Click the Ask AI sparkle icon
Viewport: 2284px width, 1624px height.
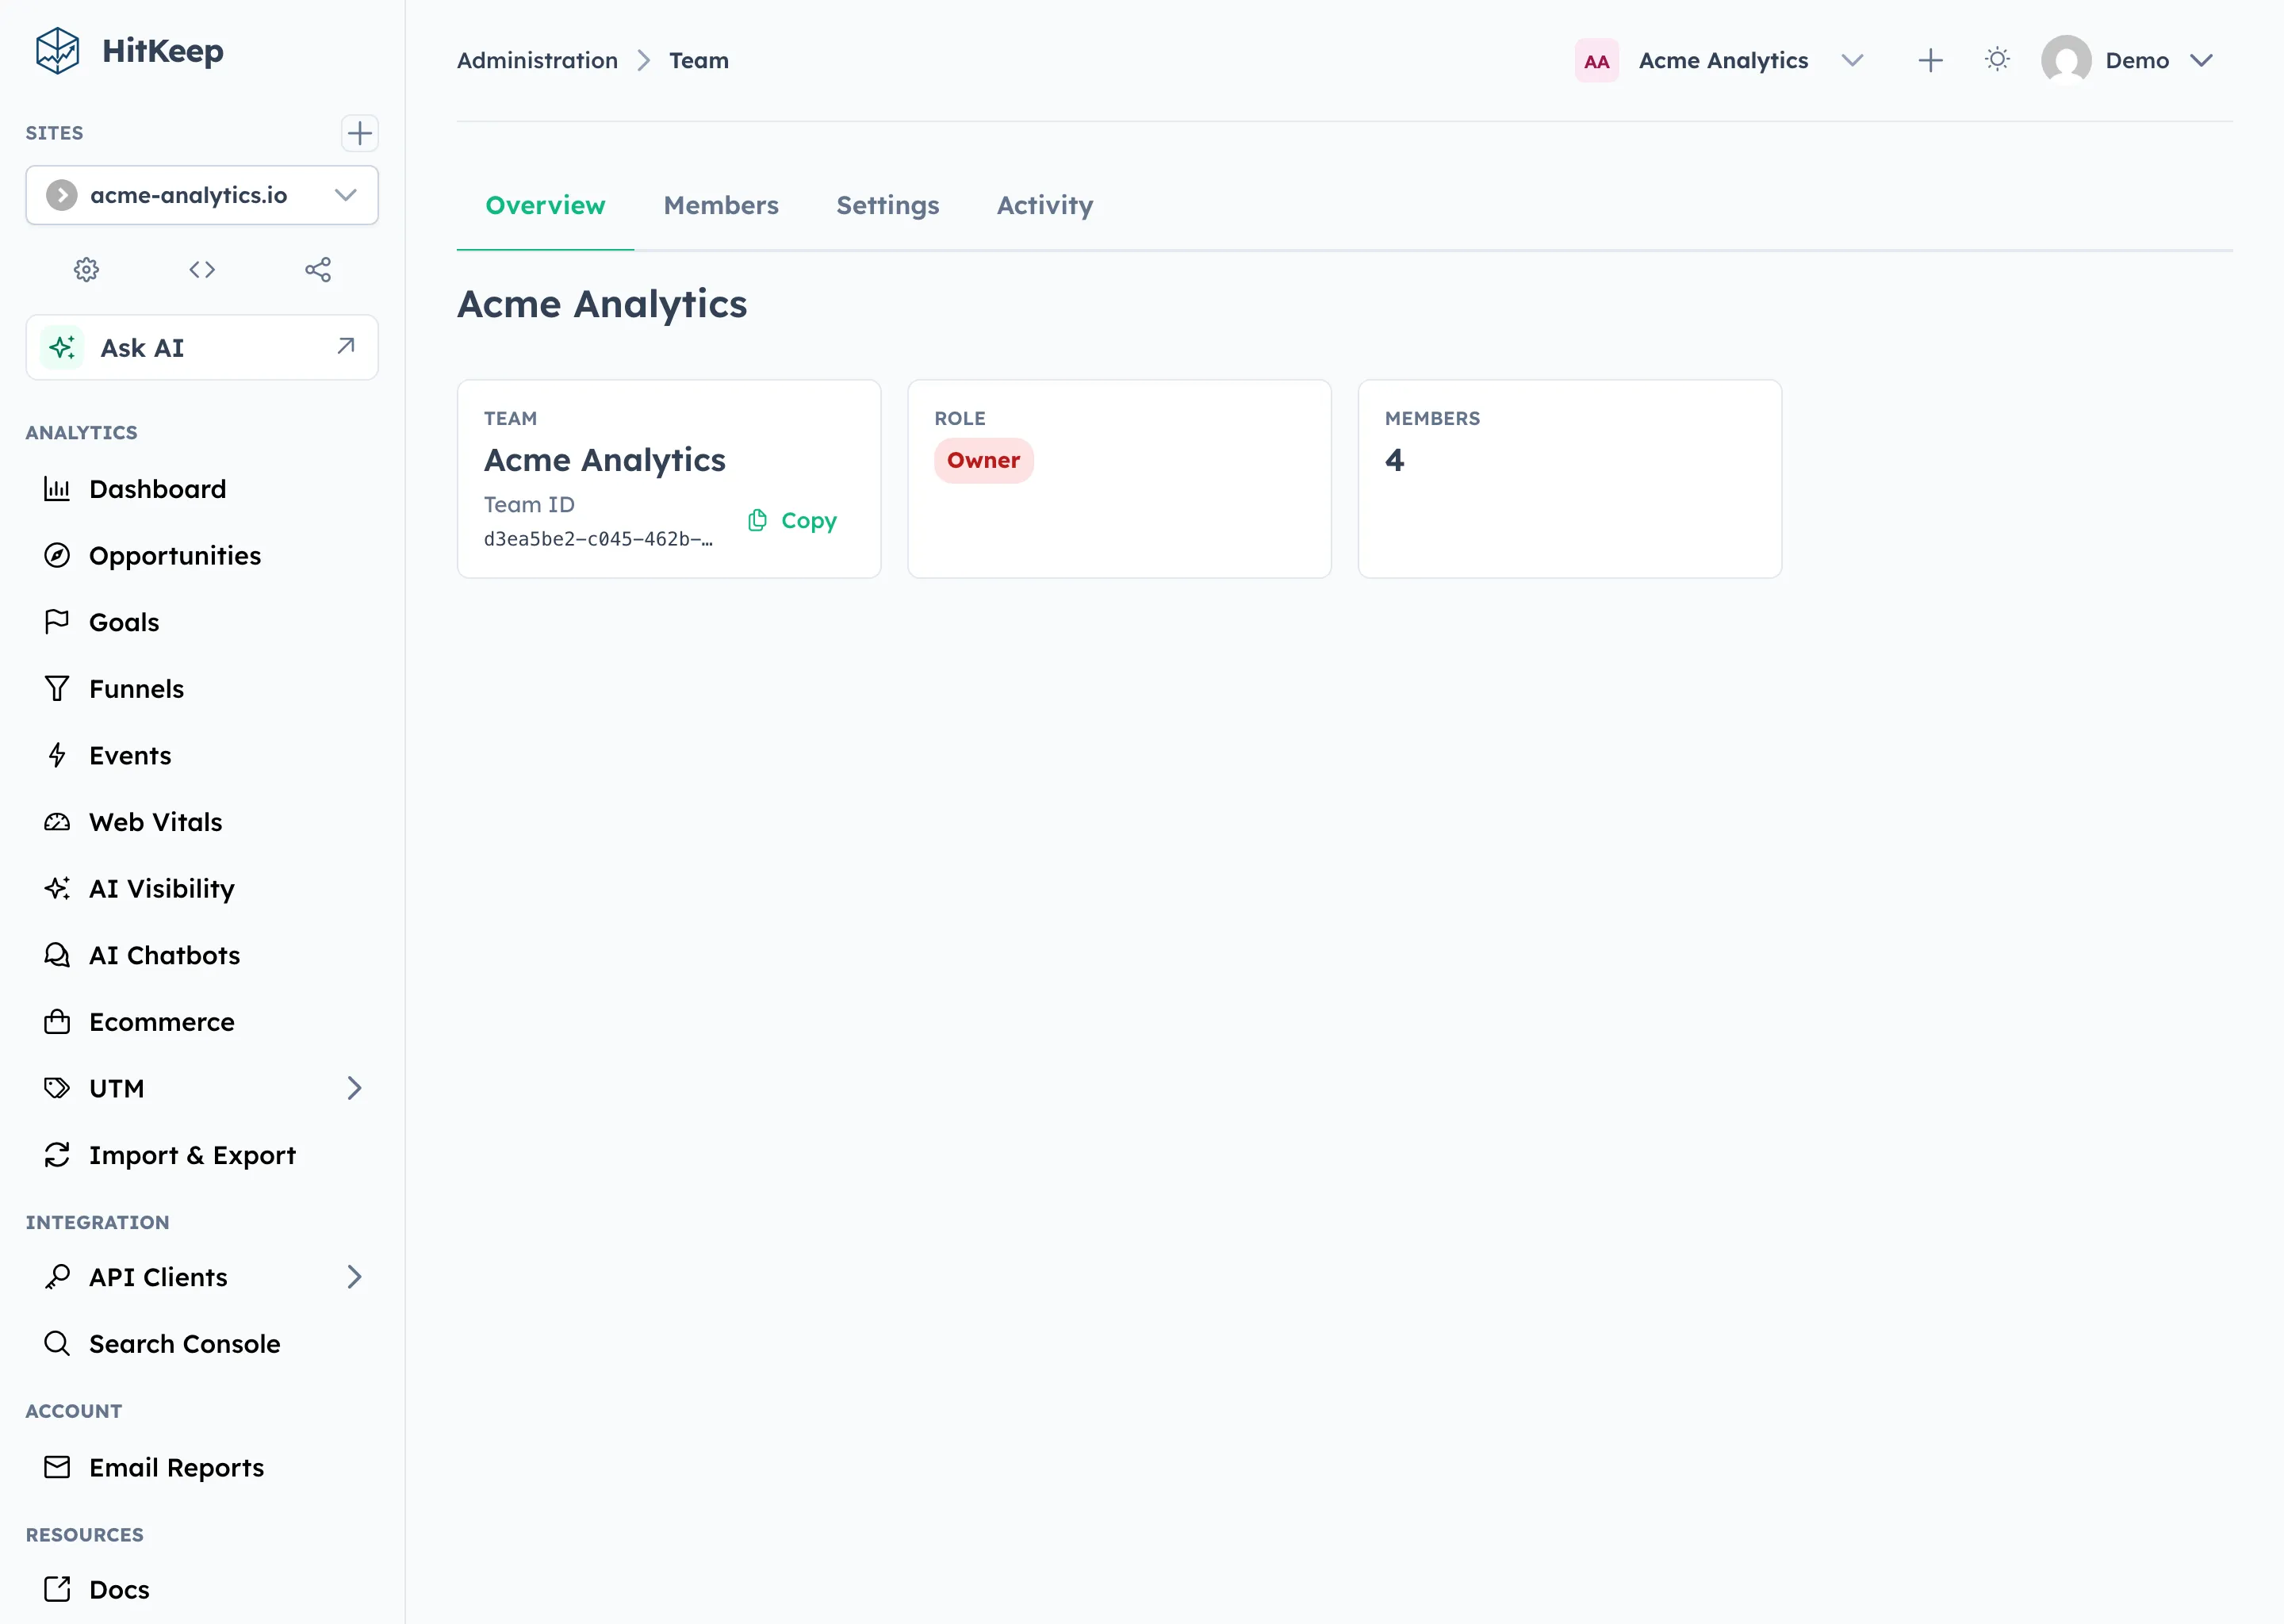[62, 347]
